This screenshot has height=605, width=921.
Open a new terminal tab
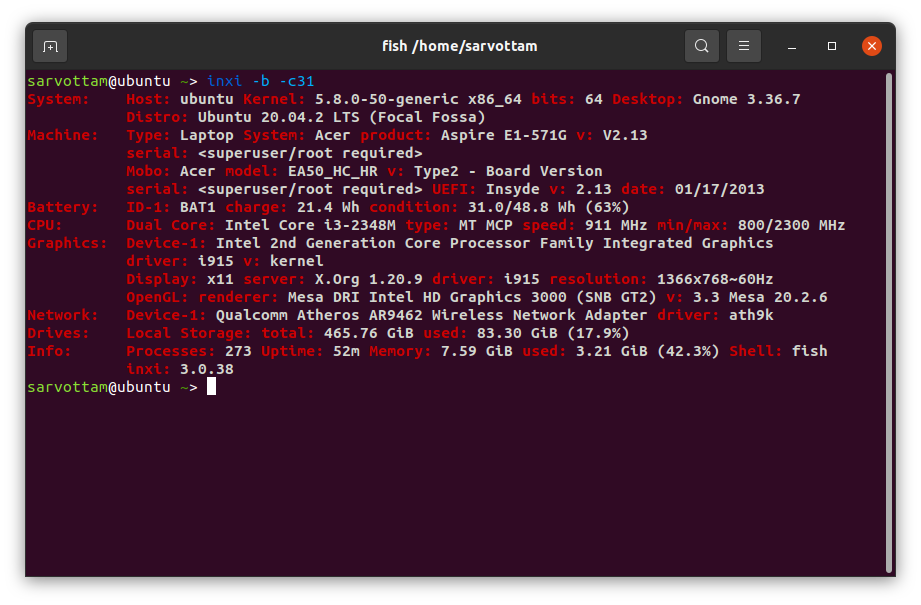click(49, 46)
